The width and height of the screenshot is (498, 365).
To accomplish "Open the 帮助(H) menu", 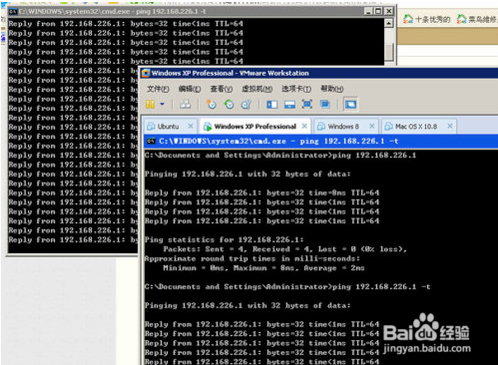I will coord(332,89).
